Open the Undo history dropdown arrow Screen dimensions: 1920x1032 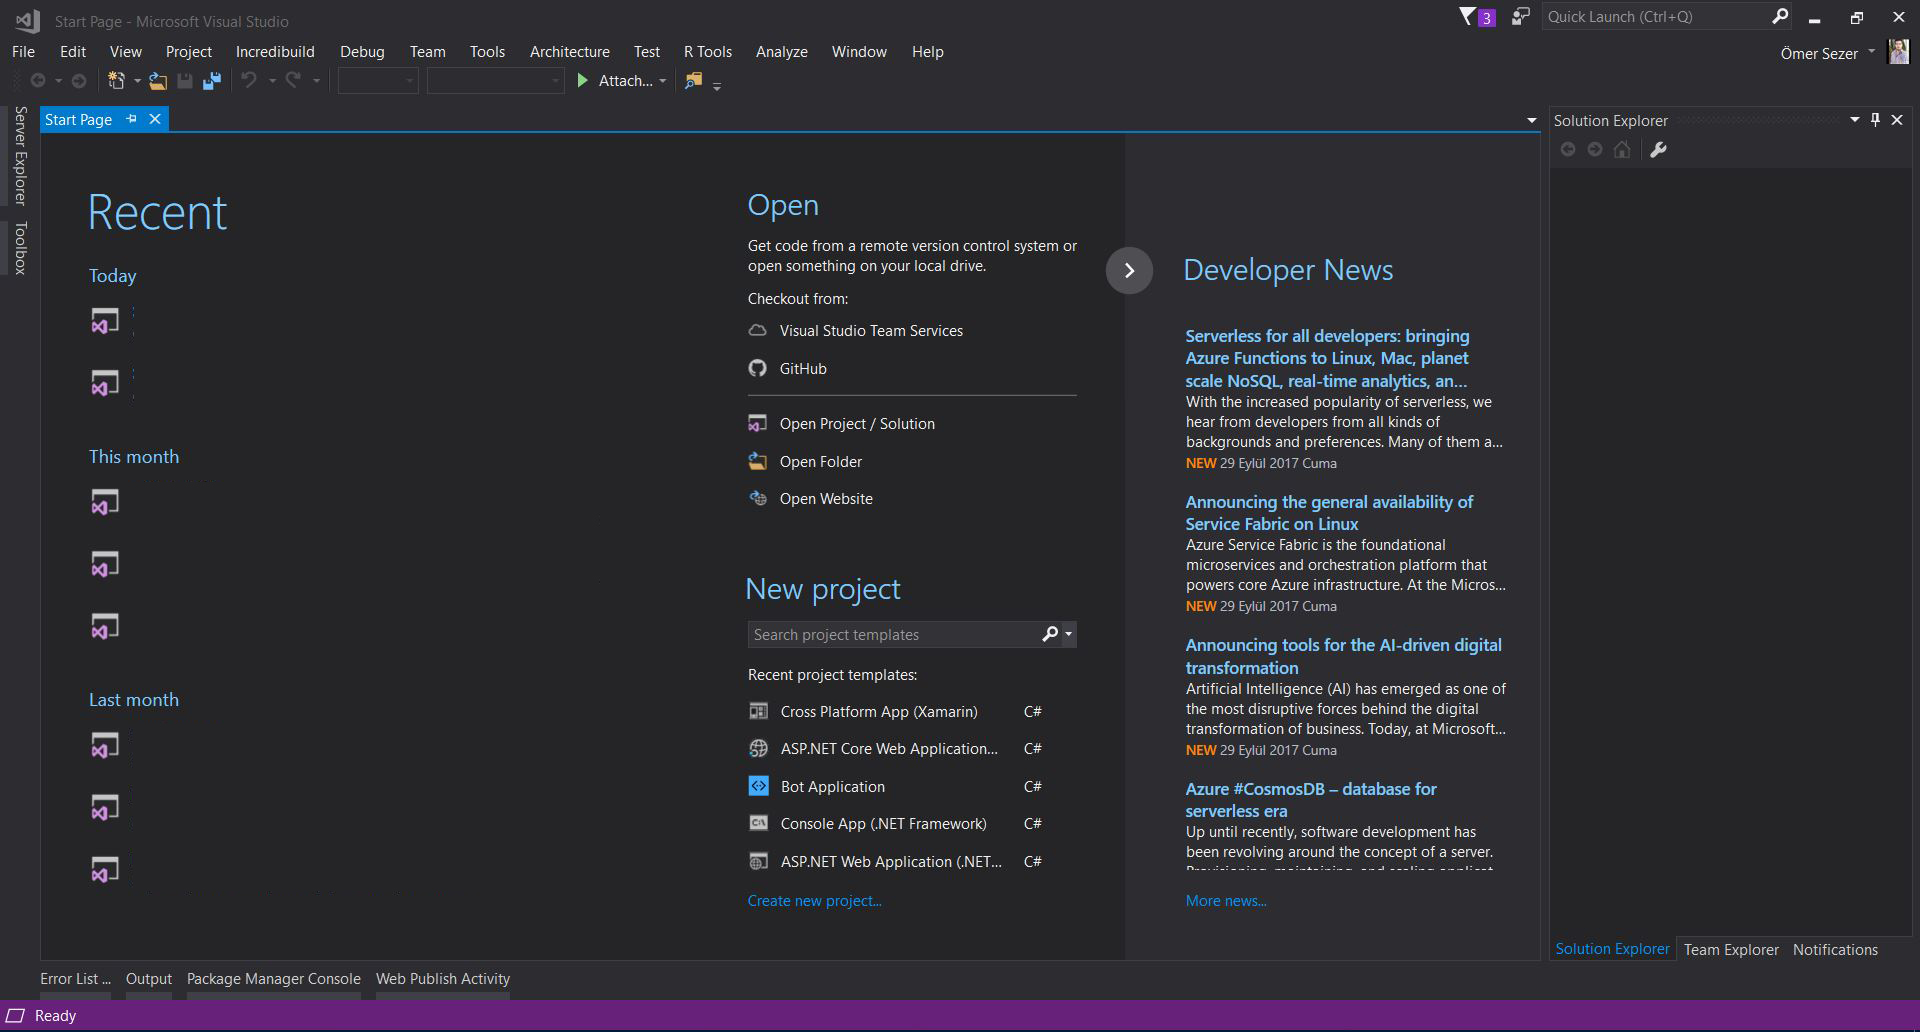[x=271, y=81]
